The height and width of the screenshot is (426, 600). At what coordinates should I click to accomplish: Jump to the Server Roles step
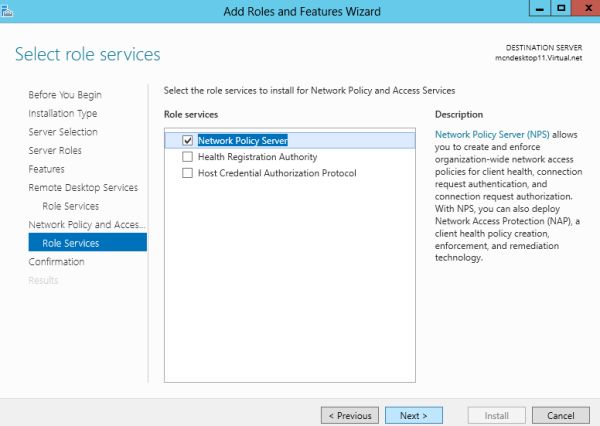(x=55, y=151)
